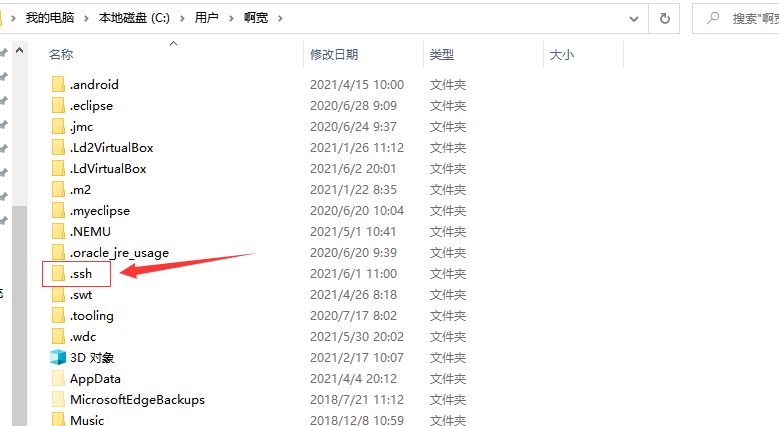
Task: Select the .android folder name
Action: pyautogui.click(x=94, y=85)
